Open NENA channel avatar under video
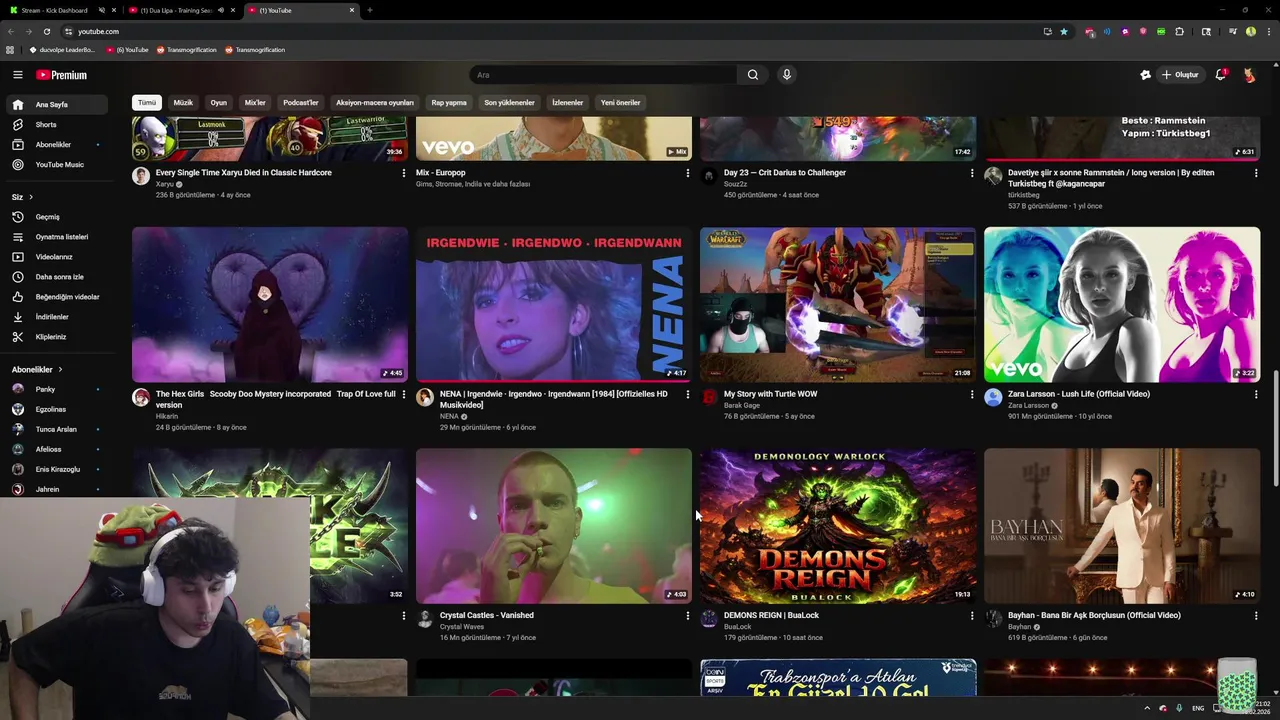The image size is (1280, 720). (424, 397)
